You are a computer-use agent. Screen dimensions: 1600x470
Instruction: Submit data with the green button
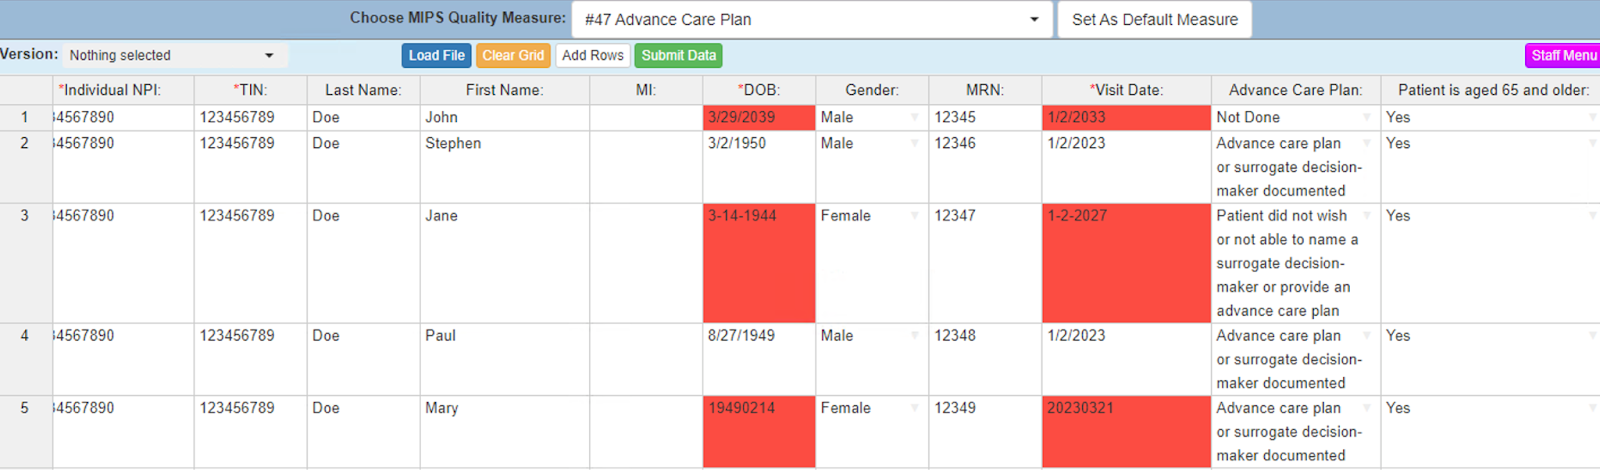point(678,55)
